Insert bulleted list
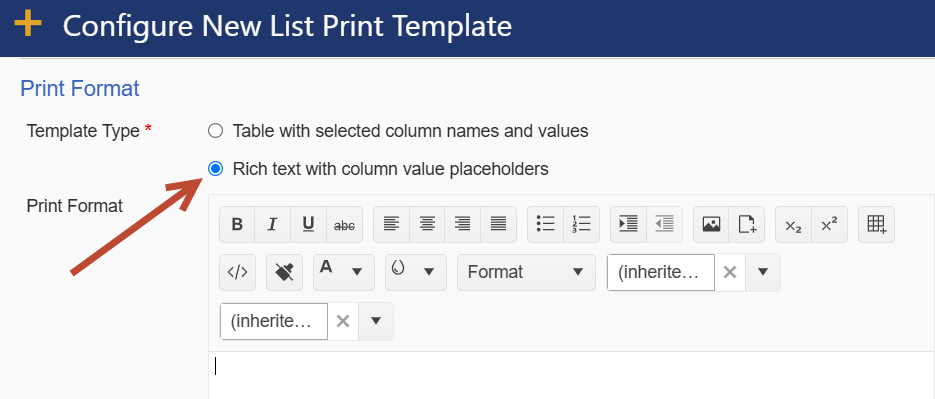 (545, 224)
